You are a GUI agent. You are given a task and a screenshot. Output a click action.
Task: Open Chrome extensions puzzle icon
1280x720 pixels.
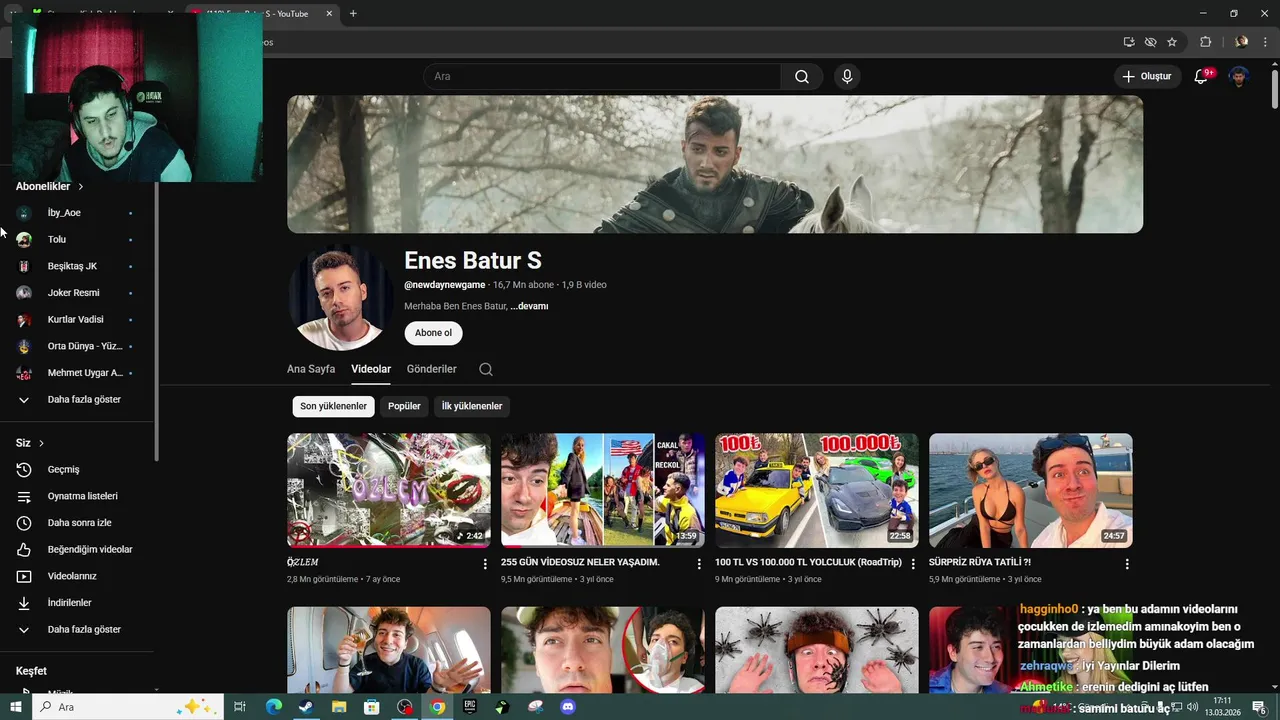[x=1205, y=42]
